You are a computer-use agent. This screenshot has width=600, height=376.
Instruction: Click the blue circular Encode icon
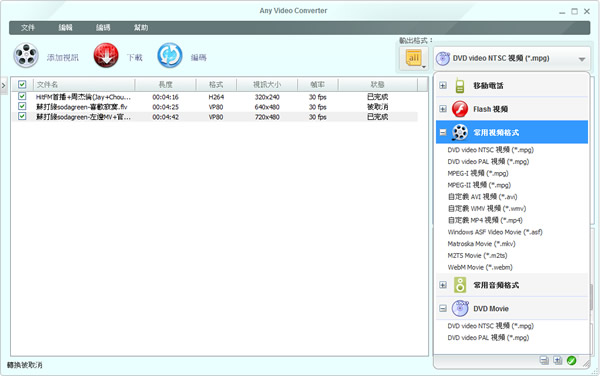tap(170, 56)
